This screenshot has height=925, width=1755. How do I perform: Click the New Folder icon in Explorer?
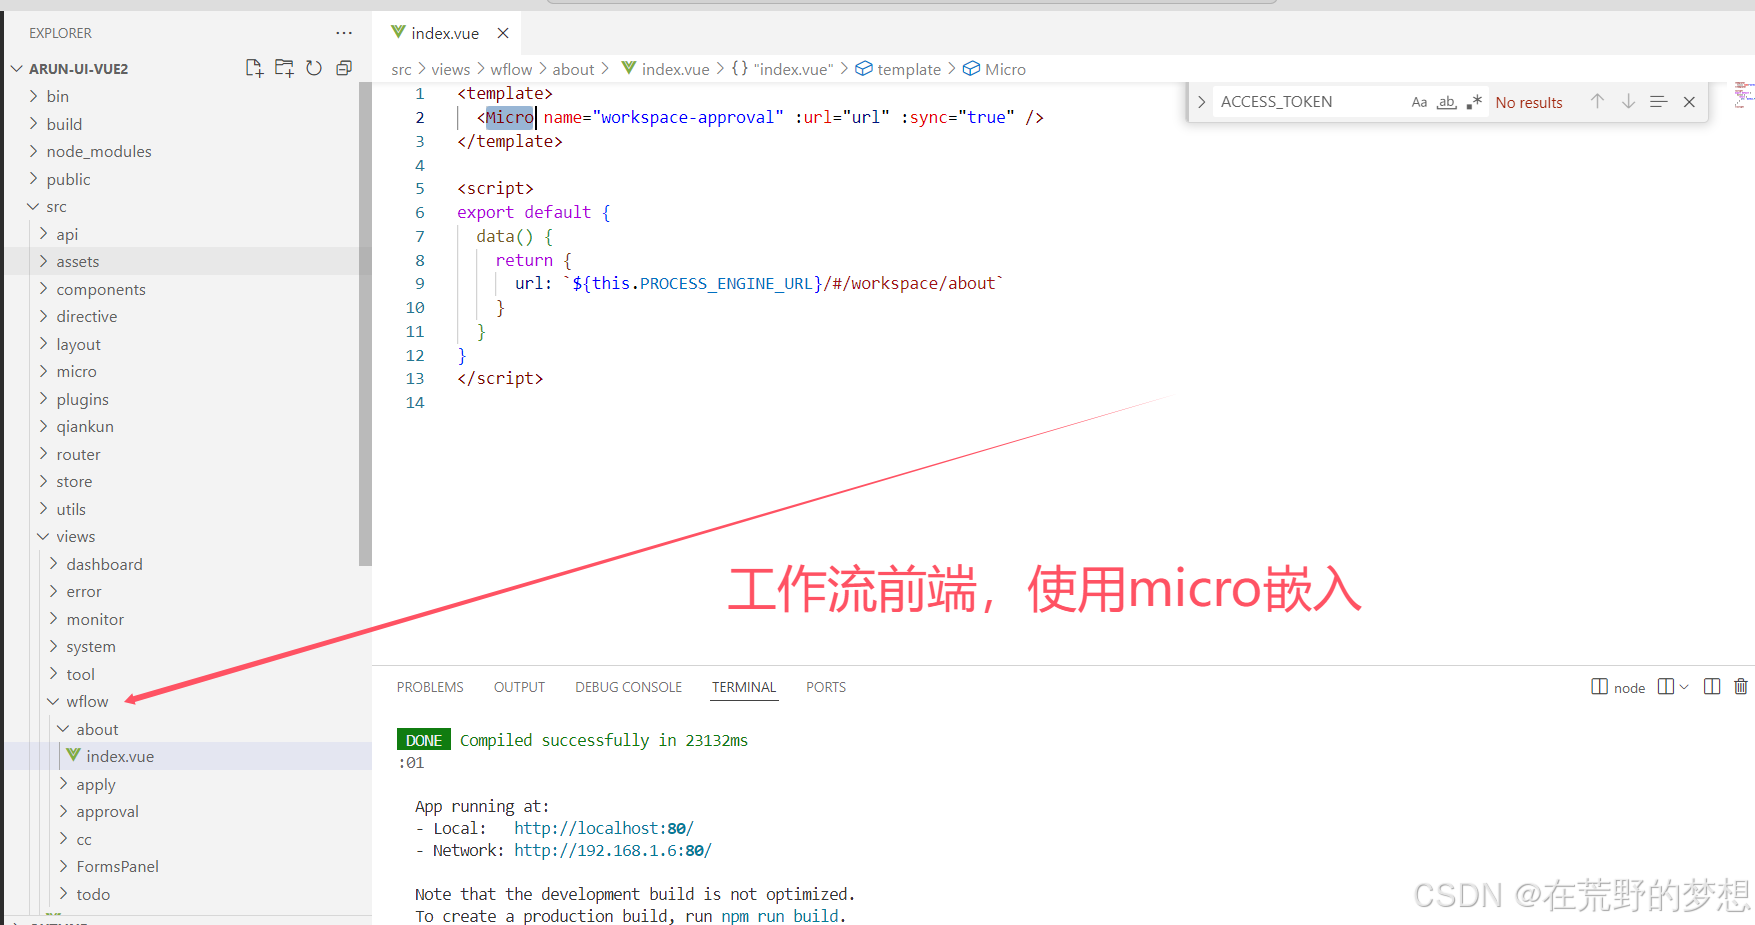coord(284,68)
